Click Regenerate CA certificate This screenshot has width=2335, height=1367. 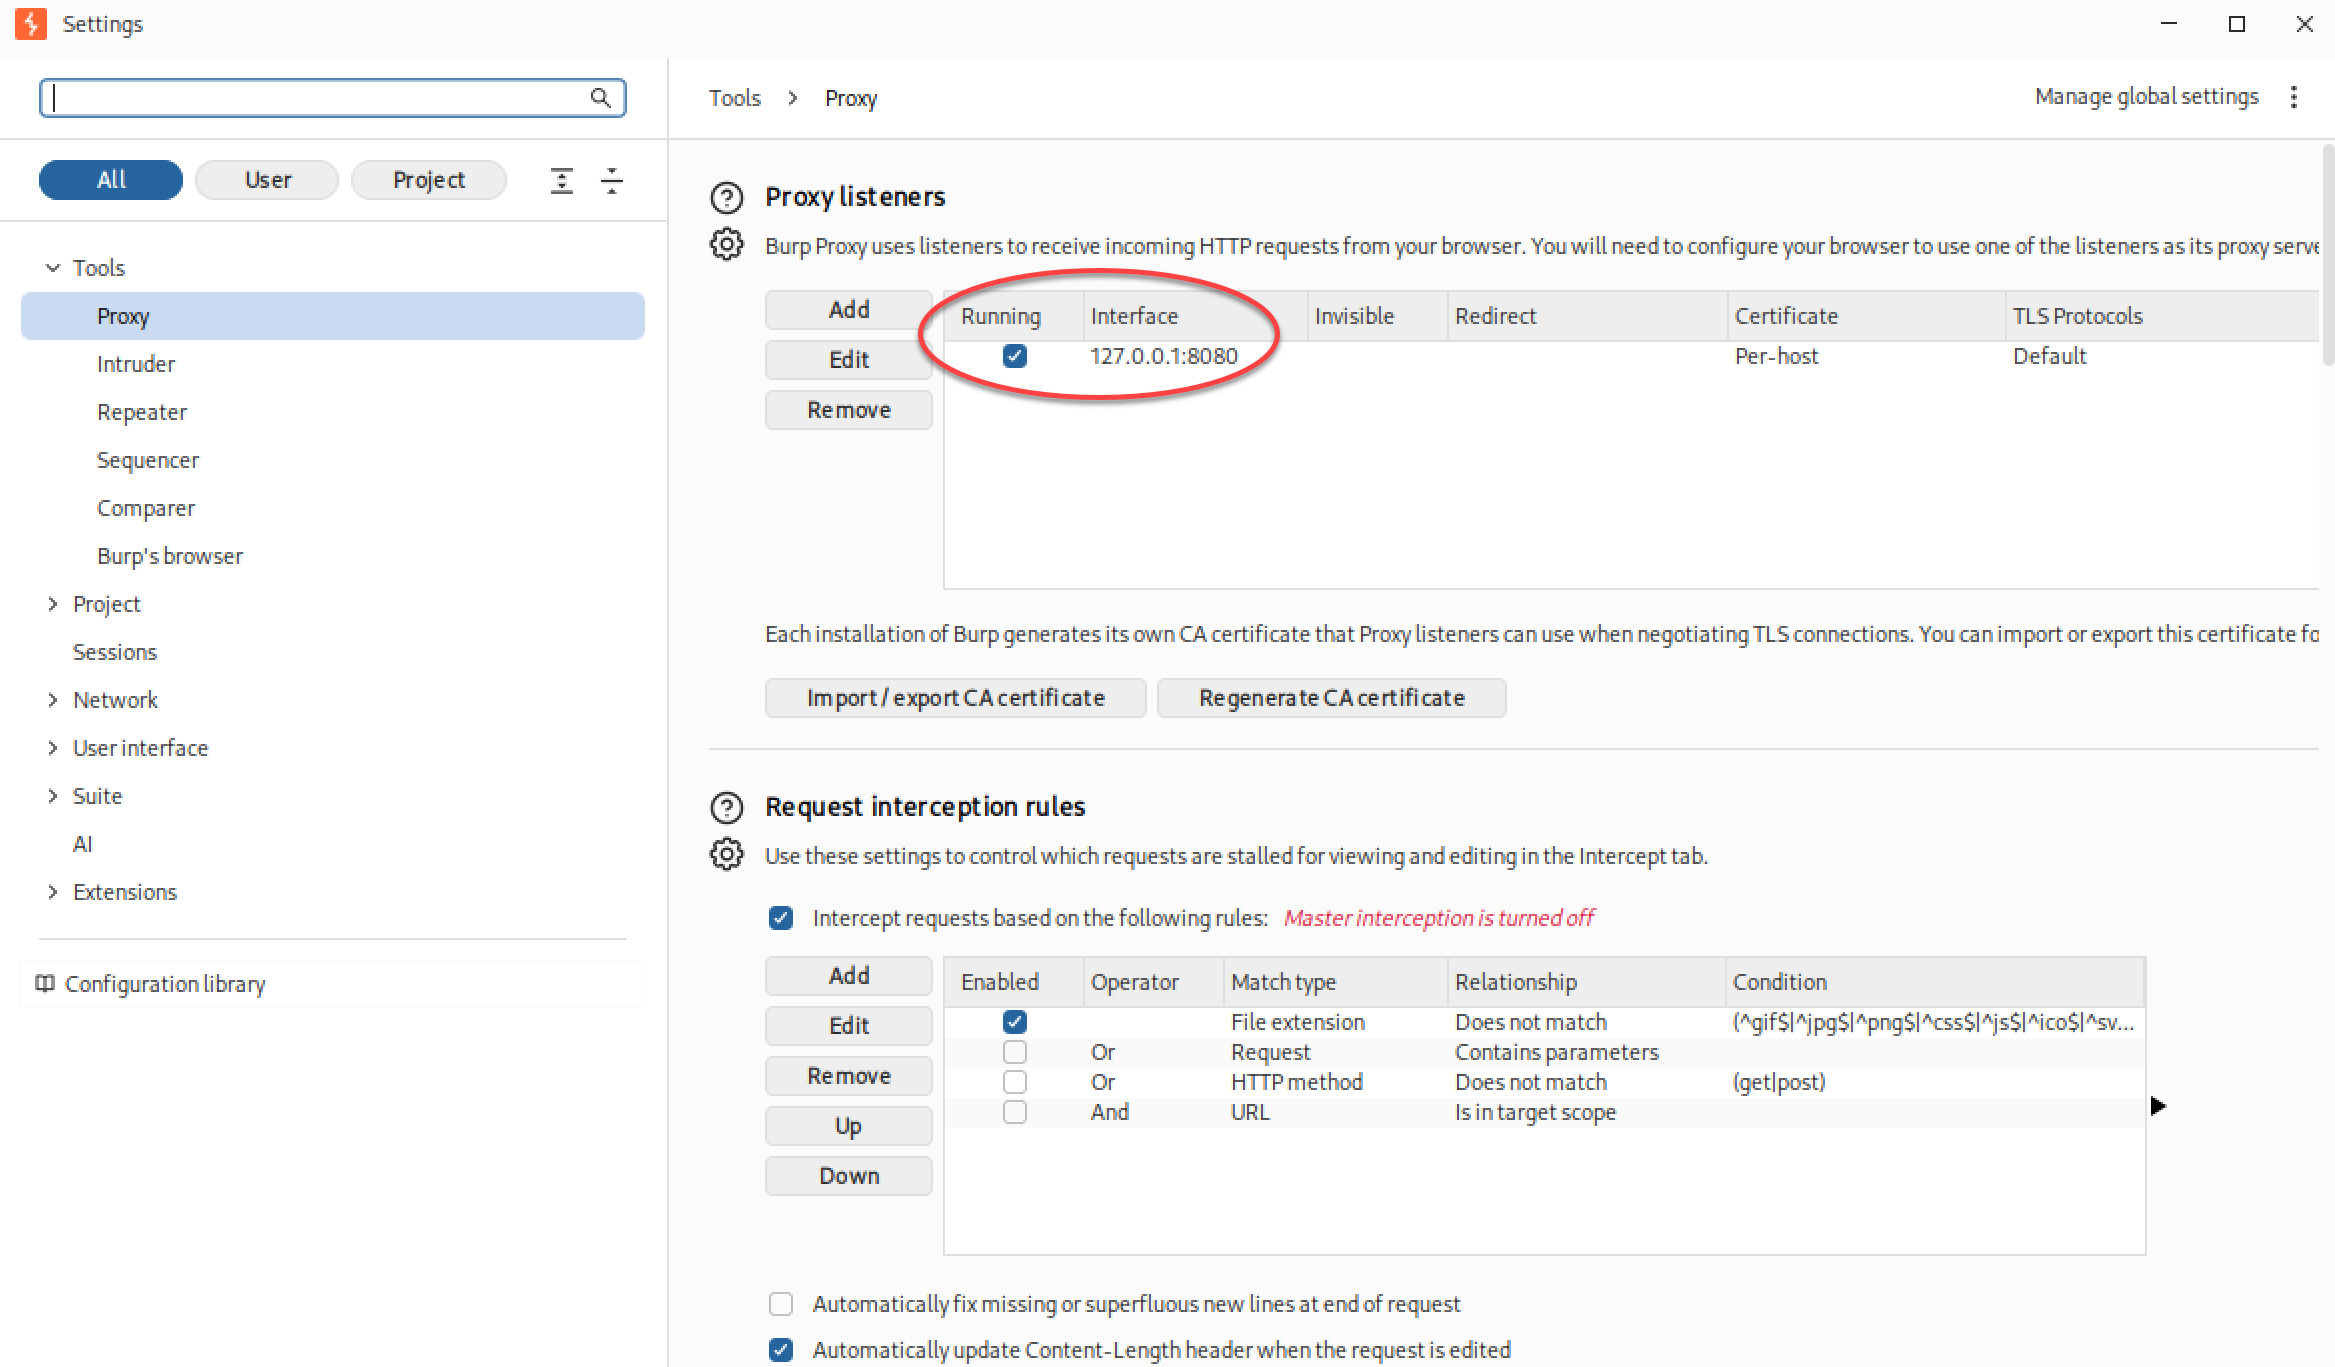pos(1332,698)
